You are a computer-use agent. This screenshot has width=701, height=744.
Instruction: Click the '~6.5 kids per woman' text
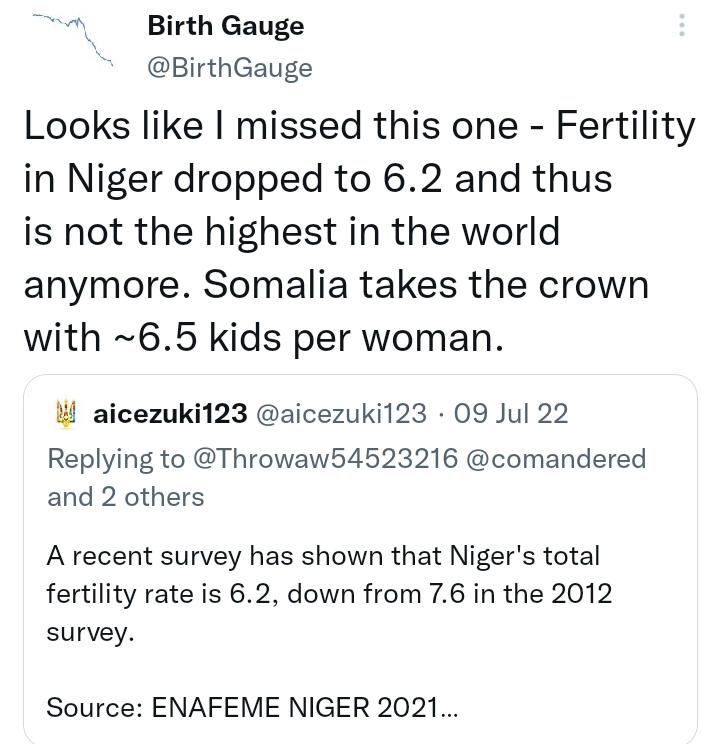308,337
